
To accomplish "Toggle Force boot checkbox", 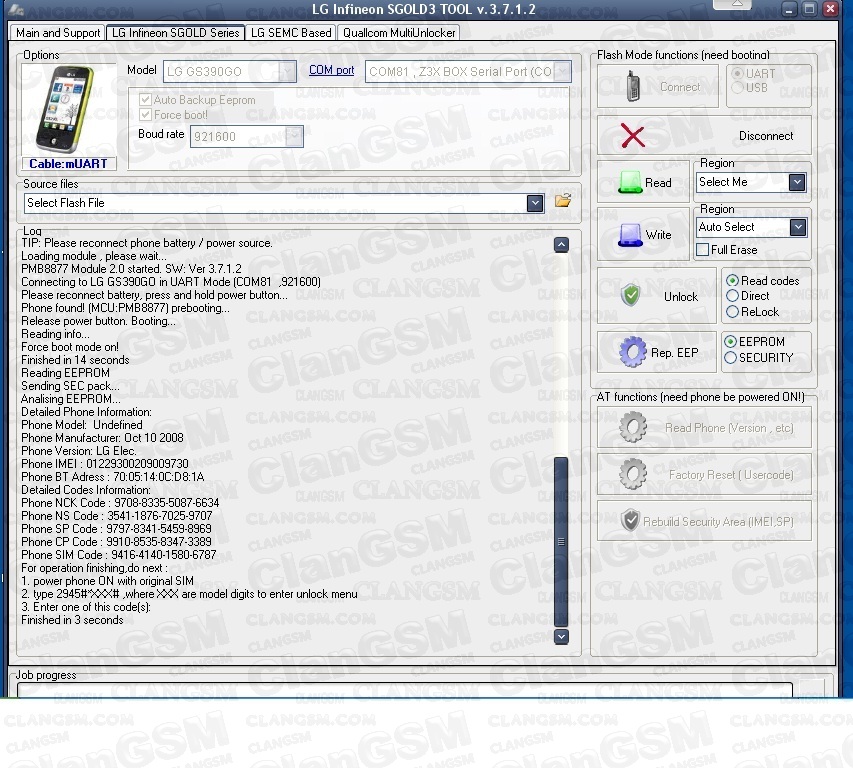I will [145, 115].
